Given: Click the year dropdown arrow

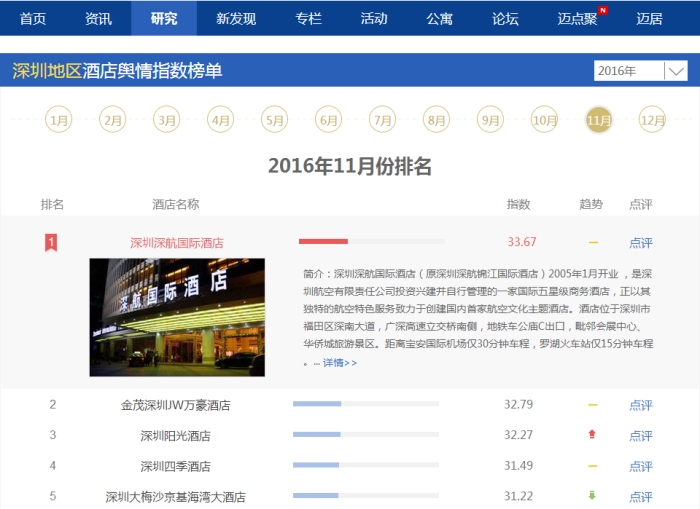Looking at the screenshot, I should pos(675,71).
